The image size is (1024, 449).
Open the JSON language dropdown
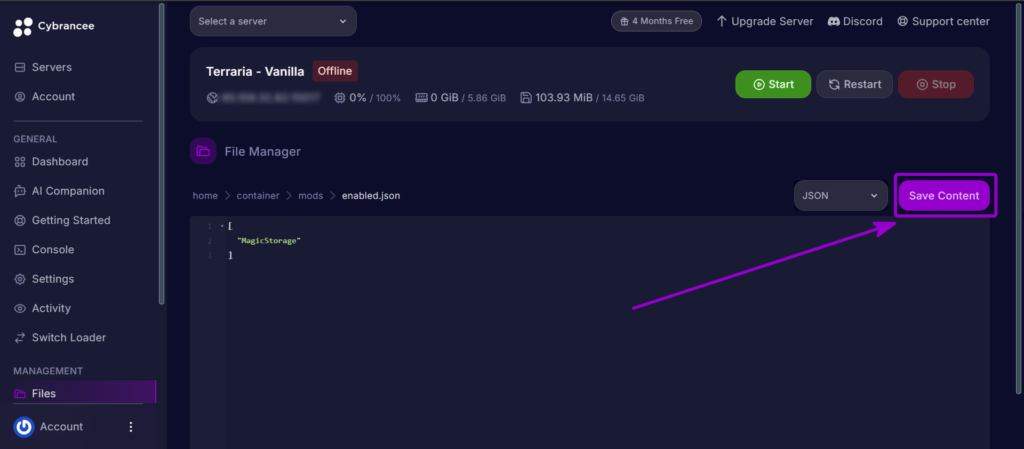pos(840,196)
